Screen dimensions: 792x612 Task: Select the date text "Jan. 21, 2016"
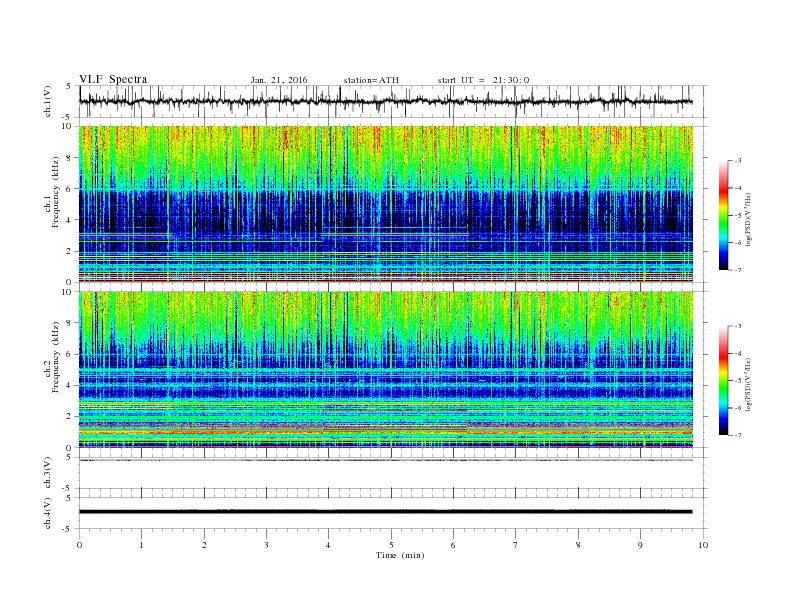coord(279,80)
